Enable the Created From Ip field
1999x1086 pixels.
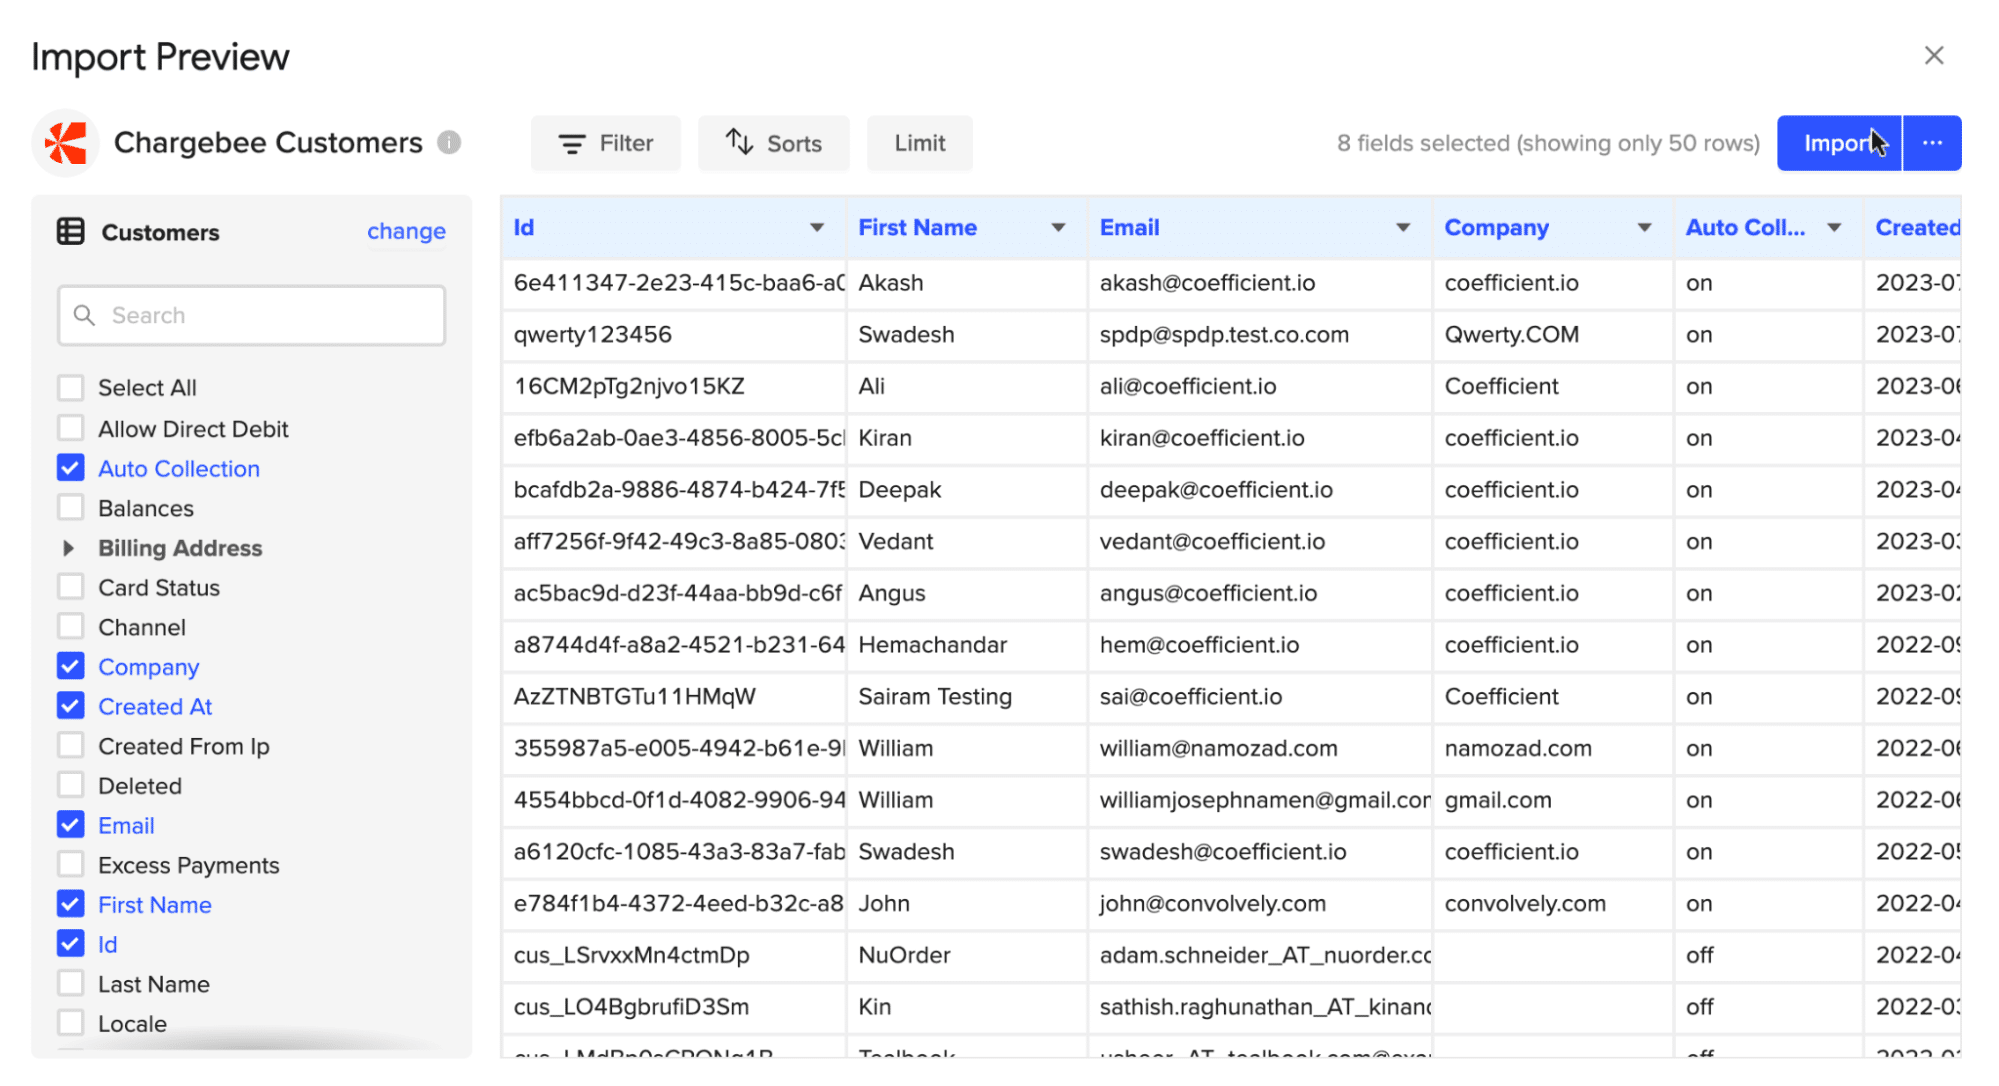pos(71,746)
